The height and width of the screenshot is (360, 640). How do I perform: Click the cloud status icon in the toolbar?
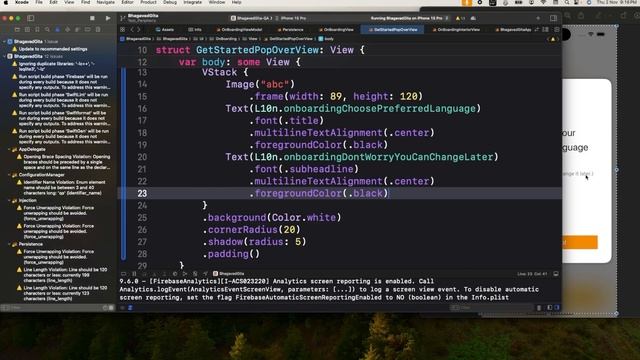473,18
